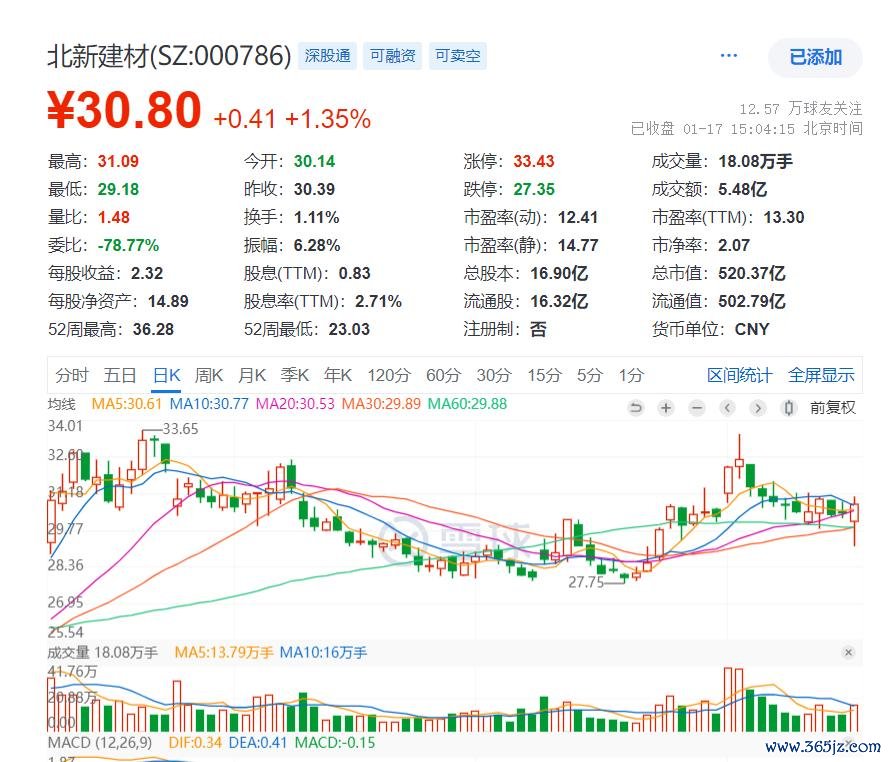
Task: Click the 27.75 low price marker on chart
Action: 586,583
